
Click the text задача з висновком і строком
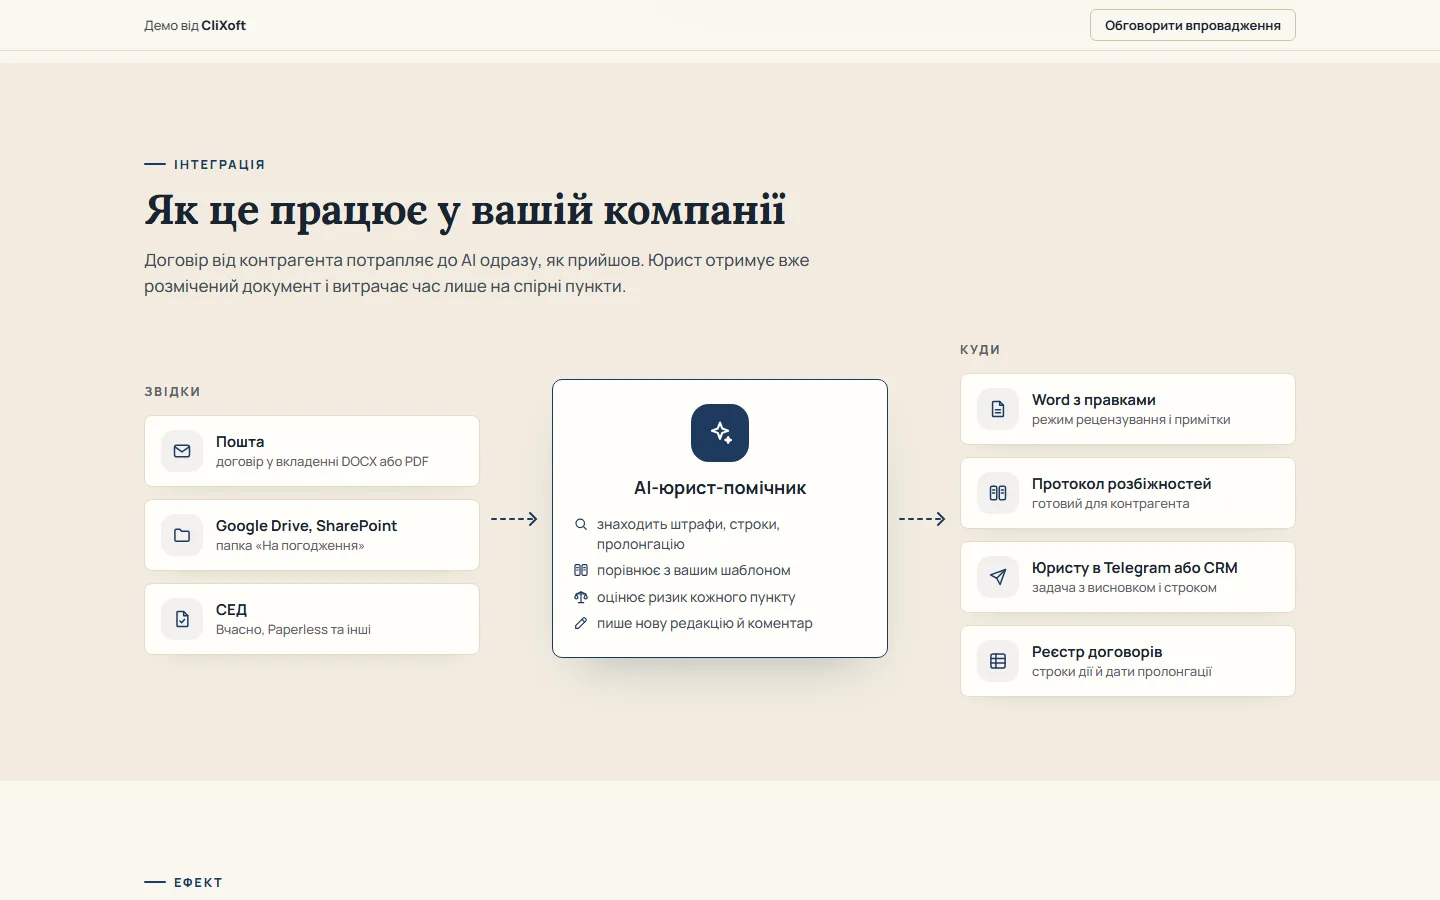tap(1124, 588)
